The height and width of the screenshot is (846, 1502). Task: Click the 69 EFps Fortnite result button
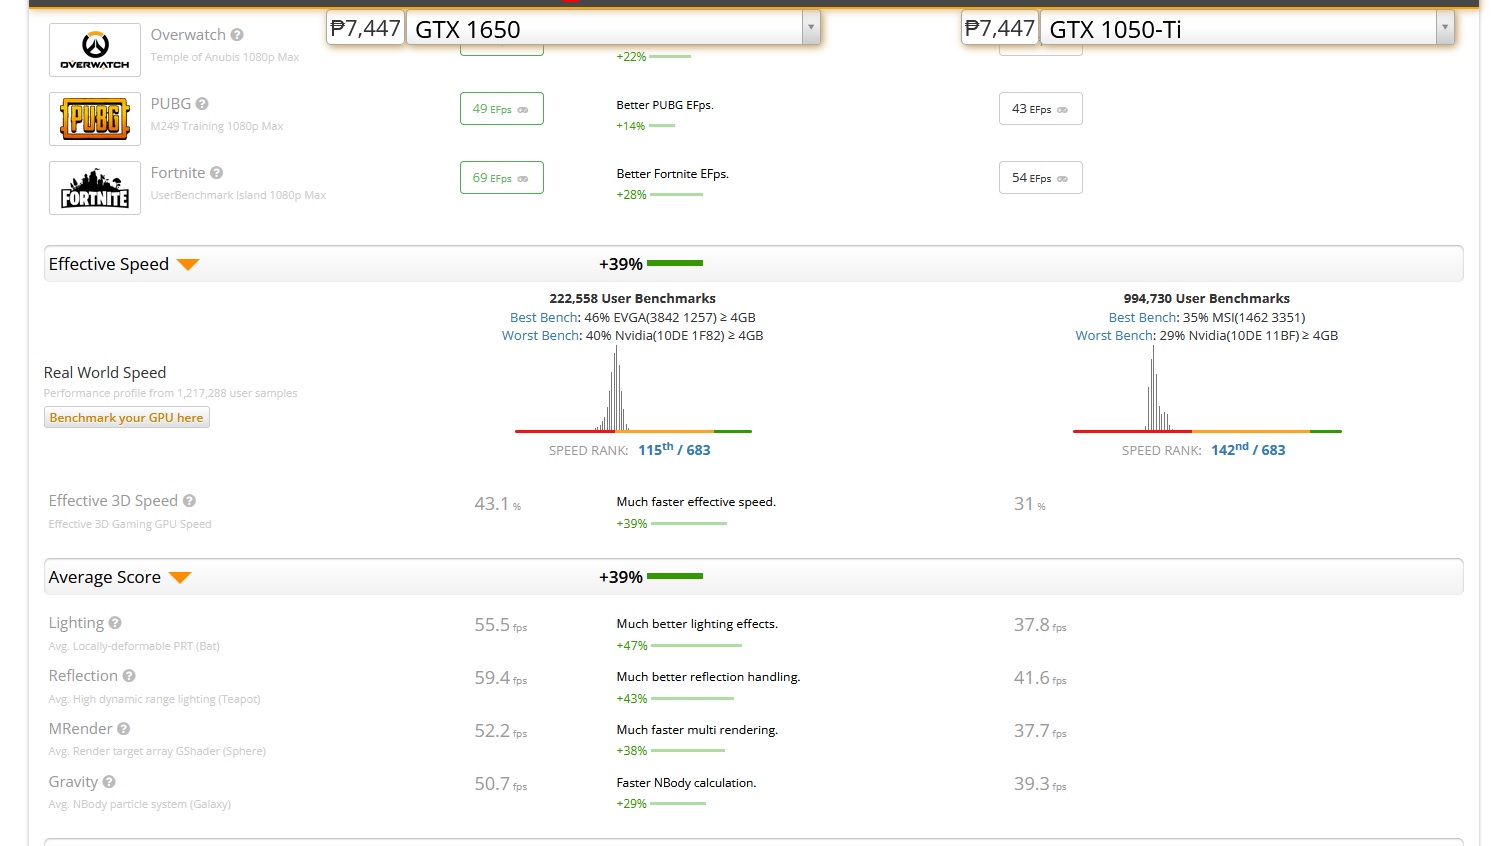point(502,178)
